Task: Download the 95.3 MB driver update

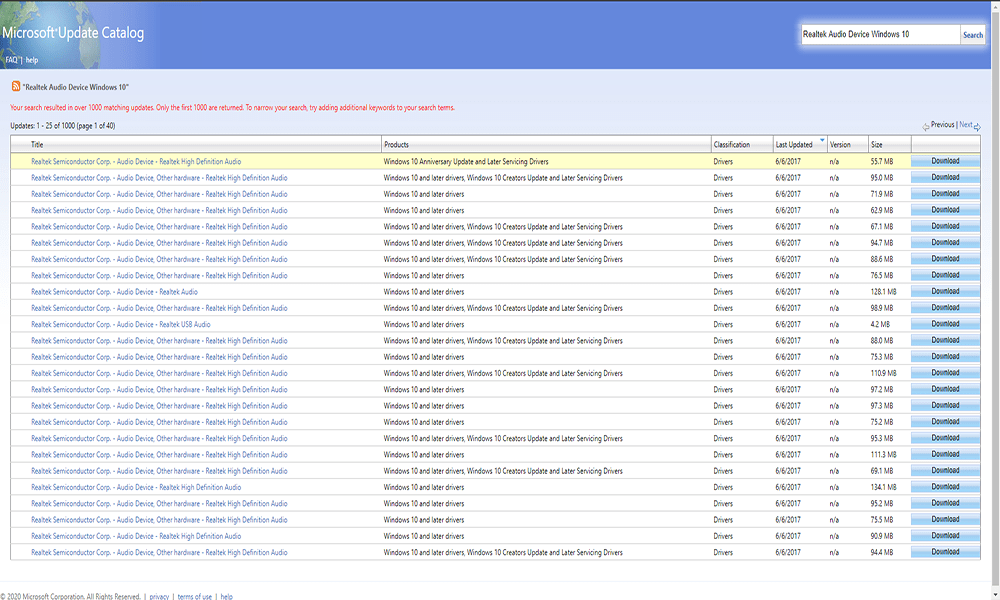Action: [945, 438]
